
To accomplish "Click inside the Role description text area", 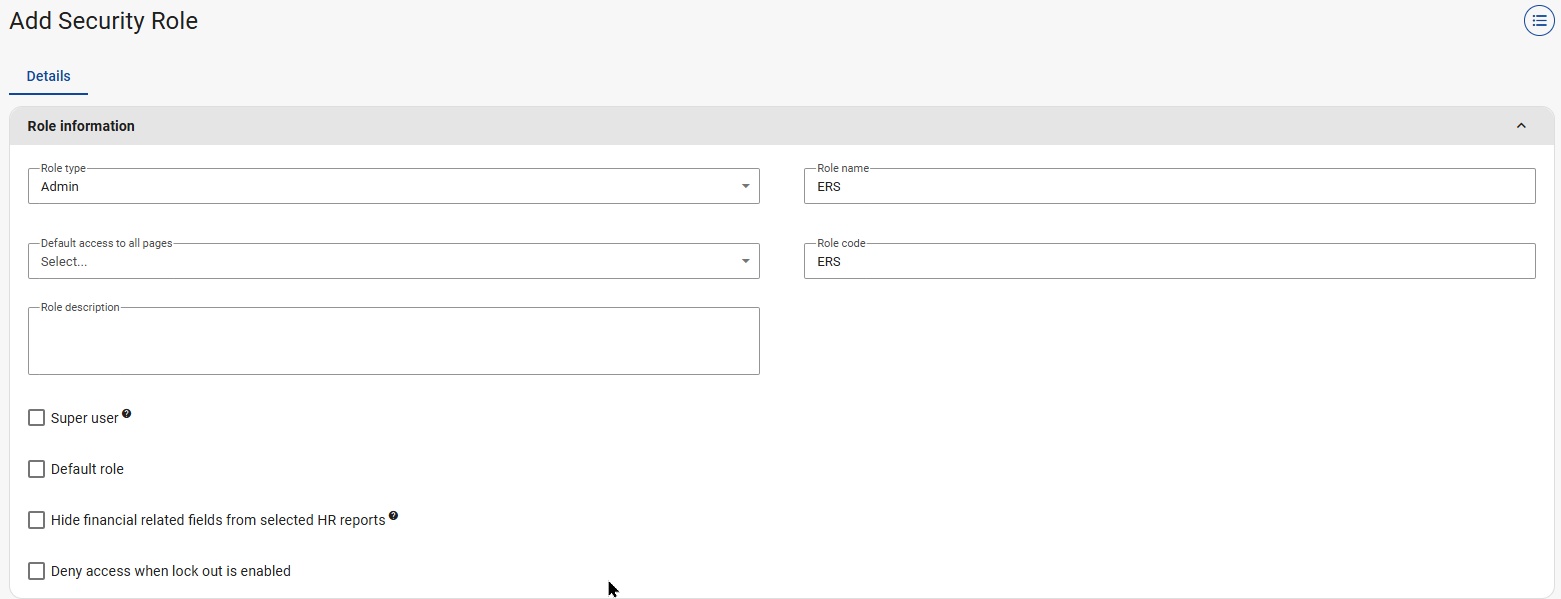I will click(393, 342).
